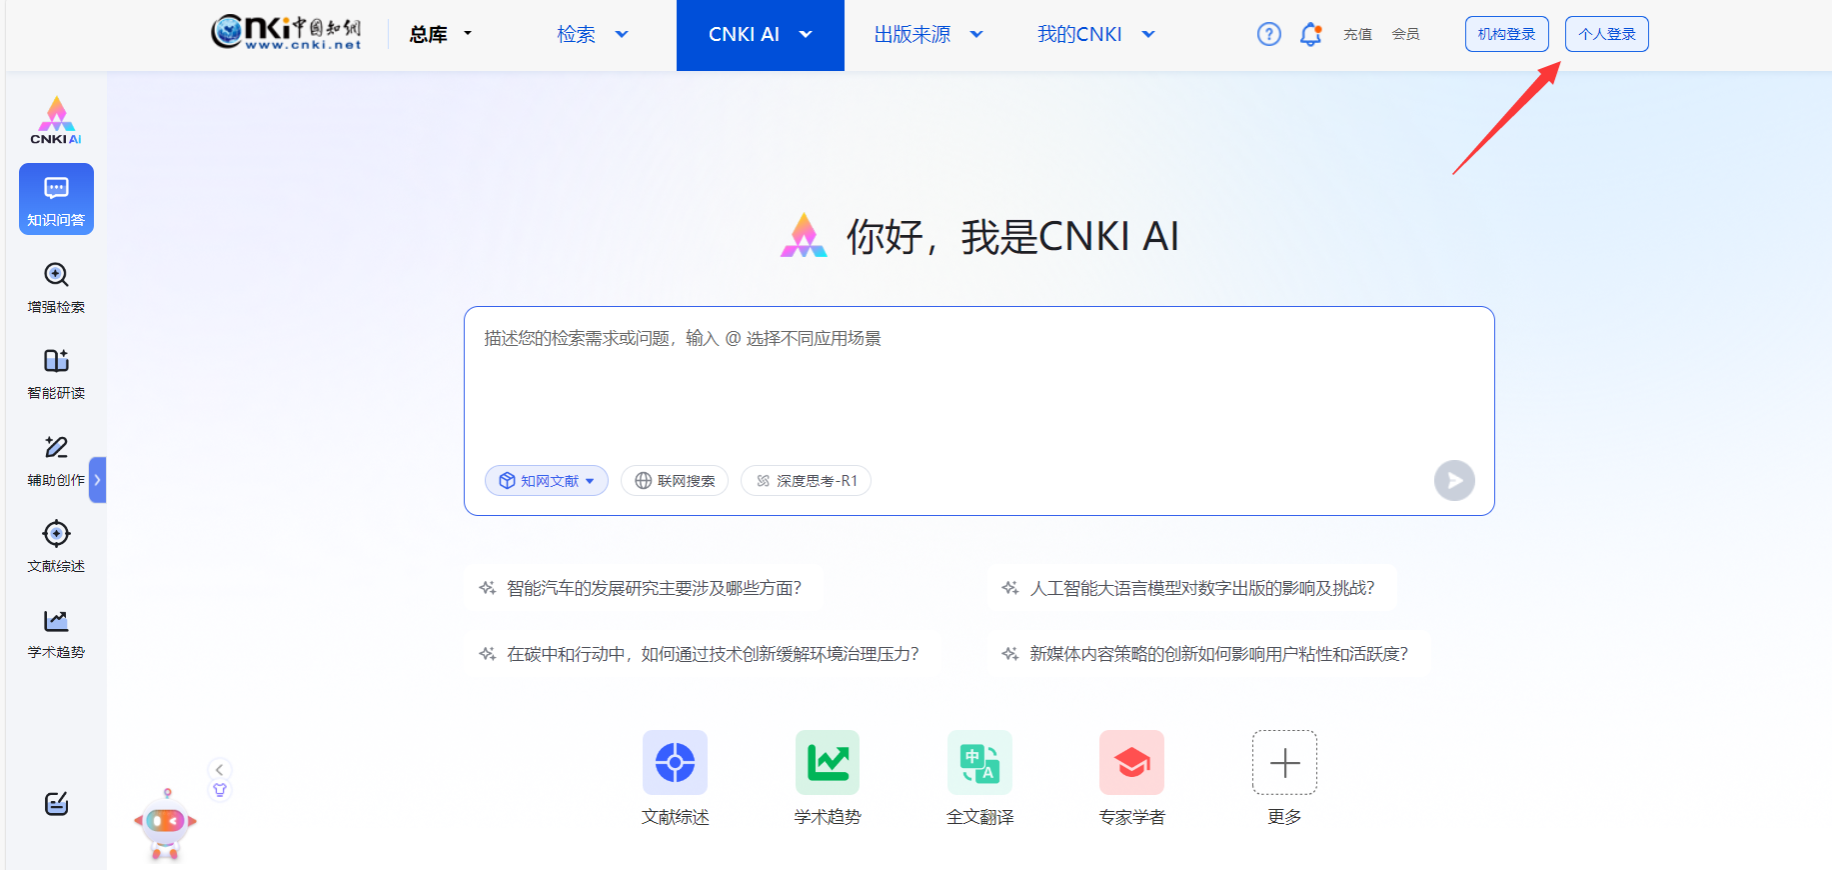Collapse the robot assistant with chevron
The image size is (1832, 870).
219,769
